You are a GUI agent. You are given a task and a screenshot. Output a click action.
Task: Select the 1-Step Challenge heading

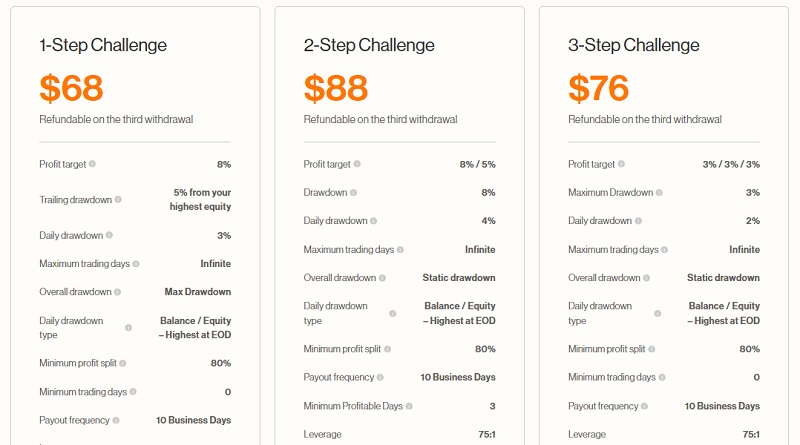(103, 45)
